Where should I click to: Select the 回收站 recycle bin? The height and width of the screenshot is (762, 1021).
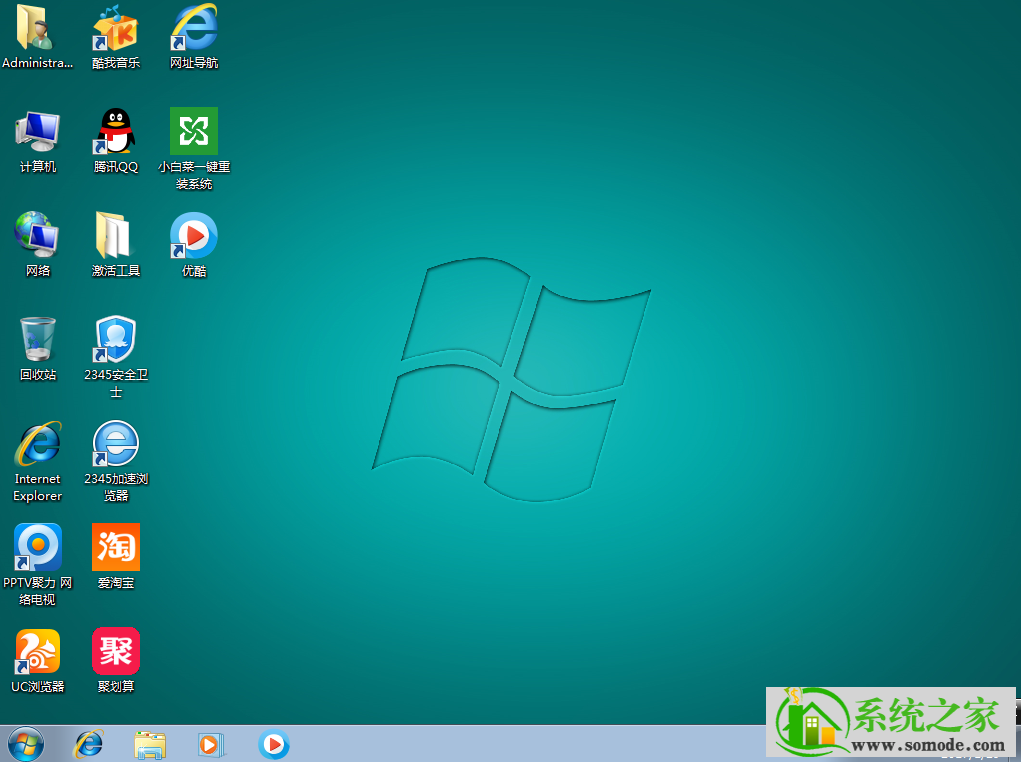click(x=38, y=340)
